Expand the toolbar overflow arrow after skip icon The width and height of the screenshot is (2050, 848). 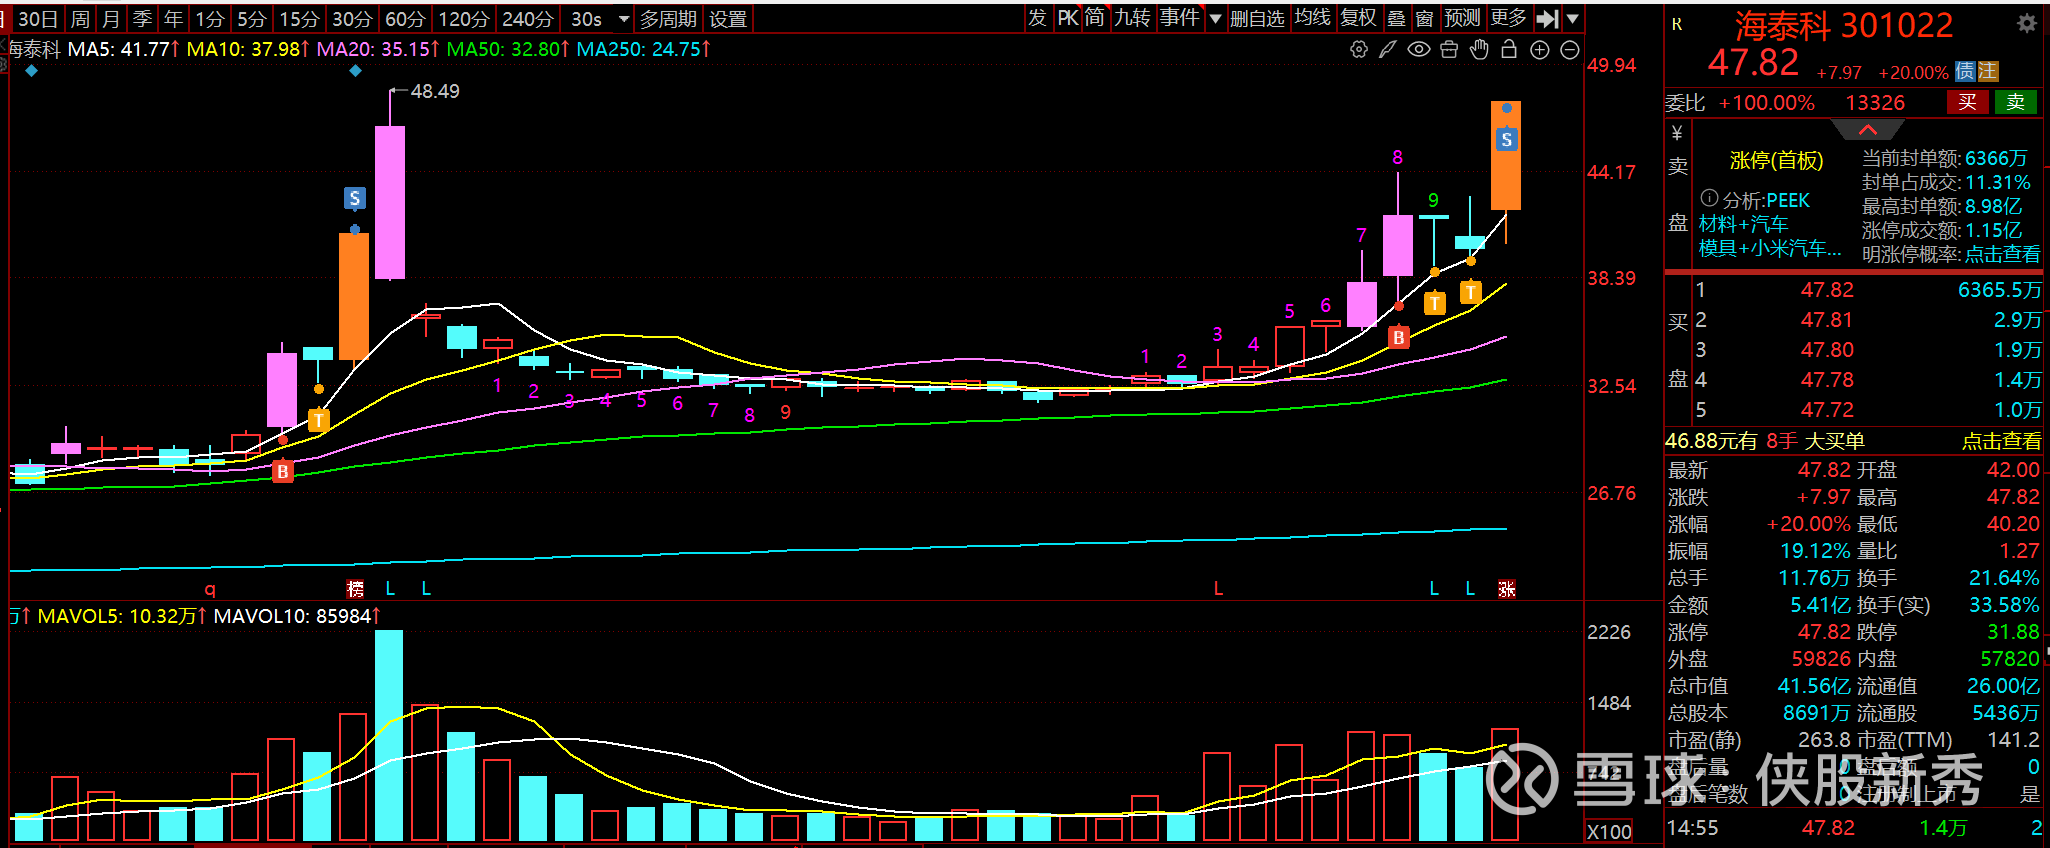[x=1572, y=18]
